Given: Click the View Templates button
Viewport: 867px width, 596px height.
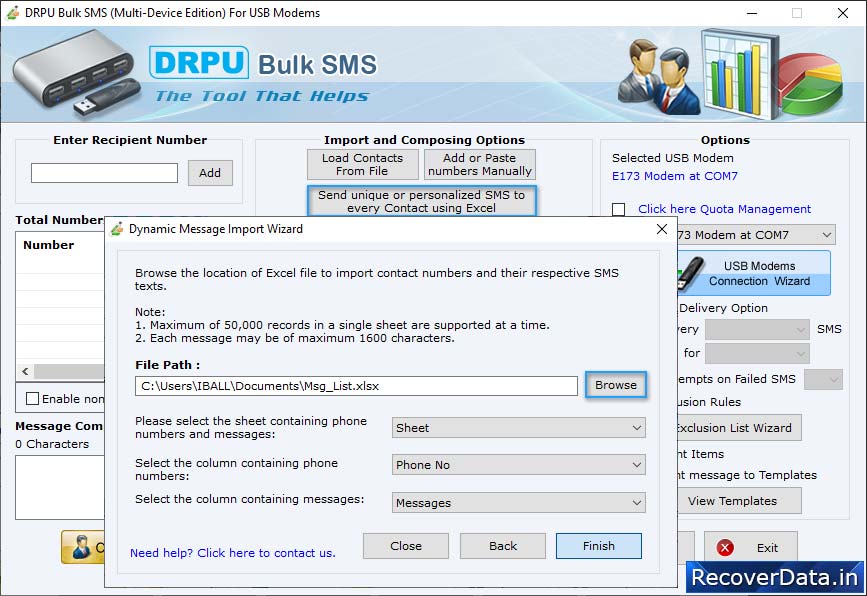Looking at the screenshot, I should (x=739, y=501).
